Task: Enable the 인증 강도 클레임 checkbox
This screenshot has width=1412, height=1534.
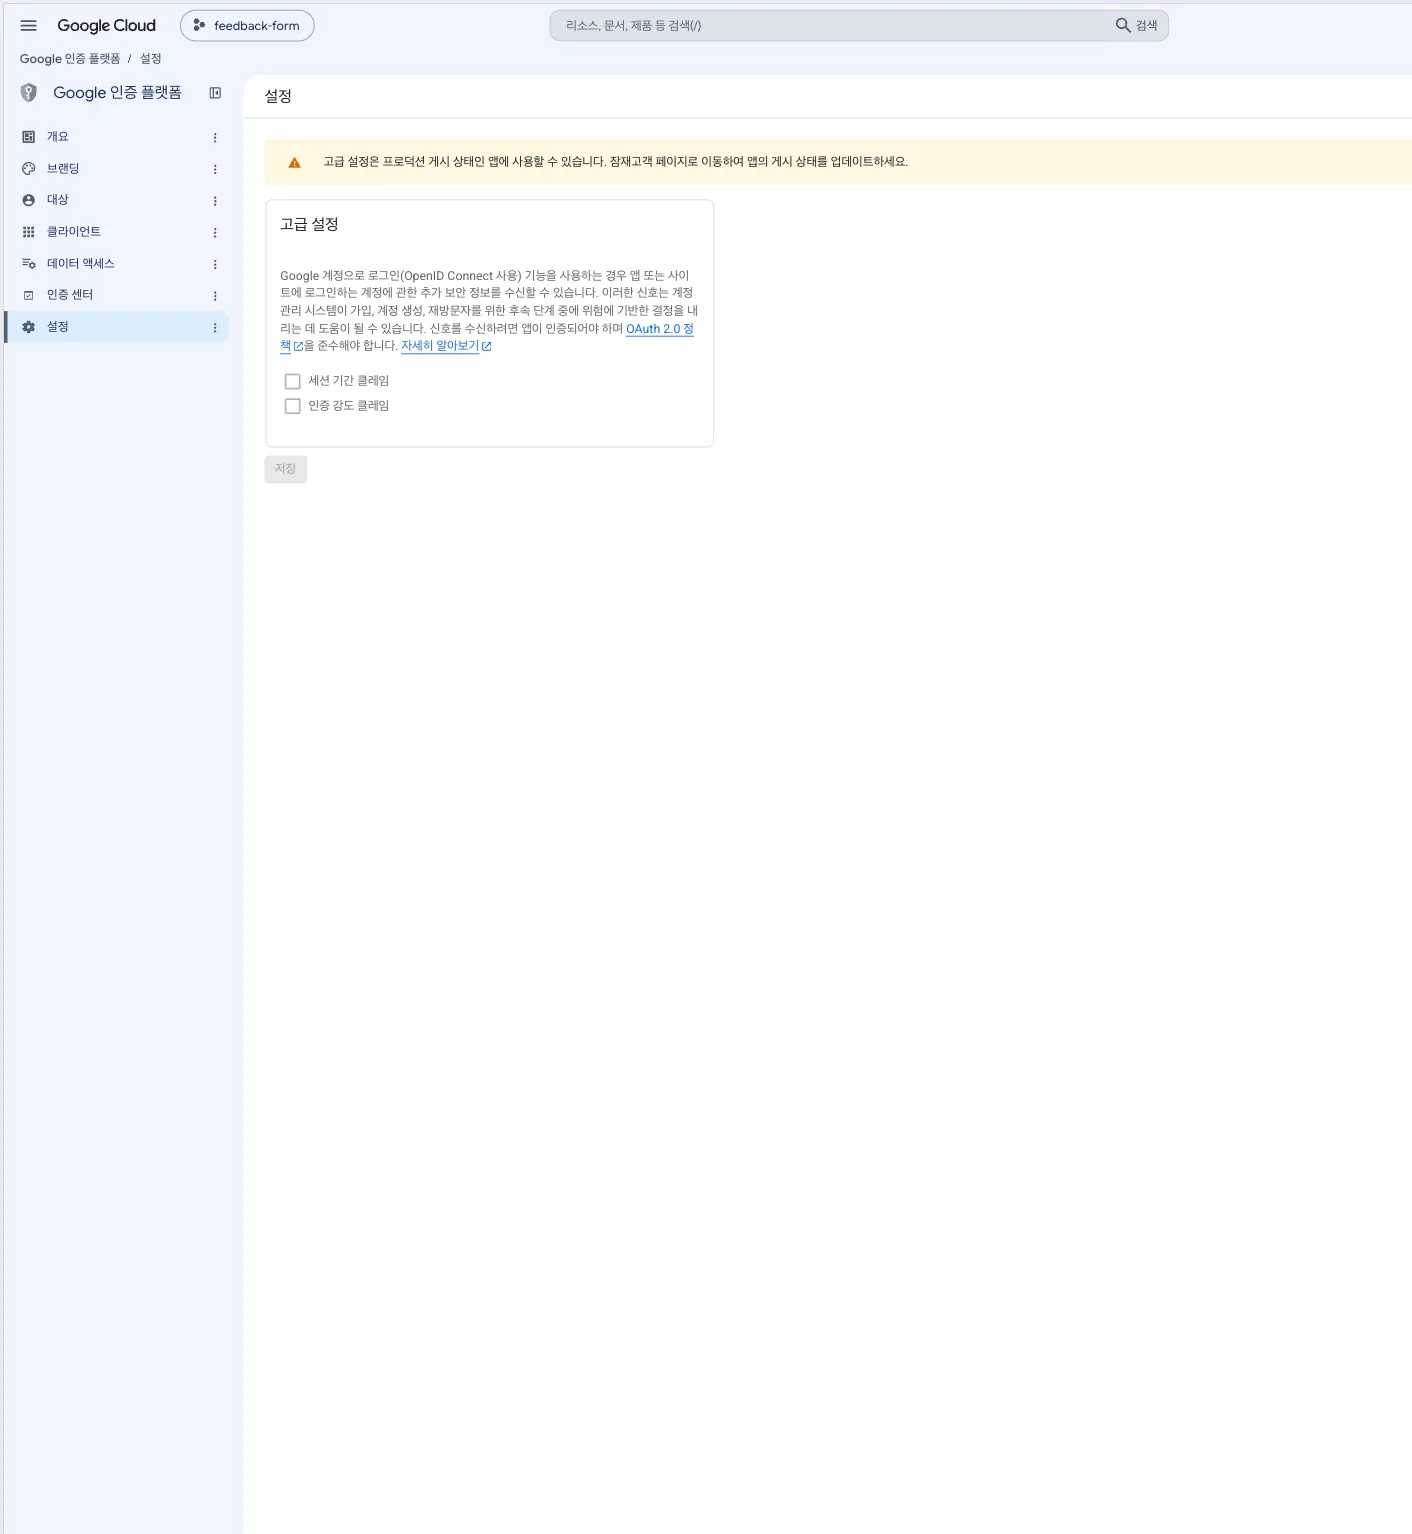Action: [293, 406]
